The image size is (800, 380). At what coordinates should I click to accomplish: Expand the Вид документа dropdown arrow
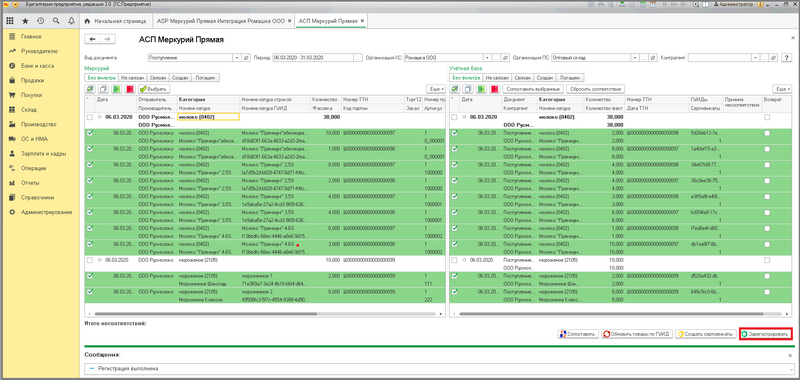[237, 58]
